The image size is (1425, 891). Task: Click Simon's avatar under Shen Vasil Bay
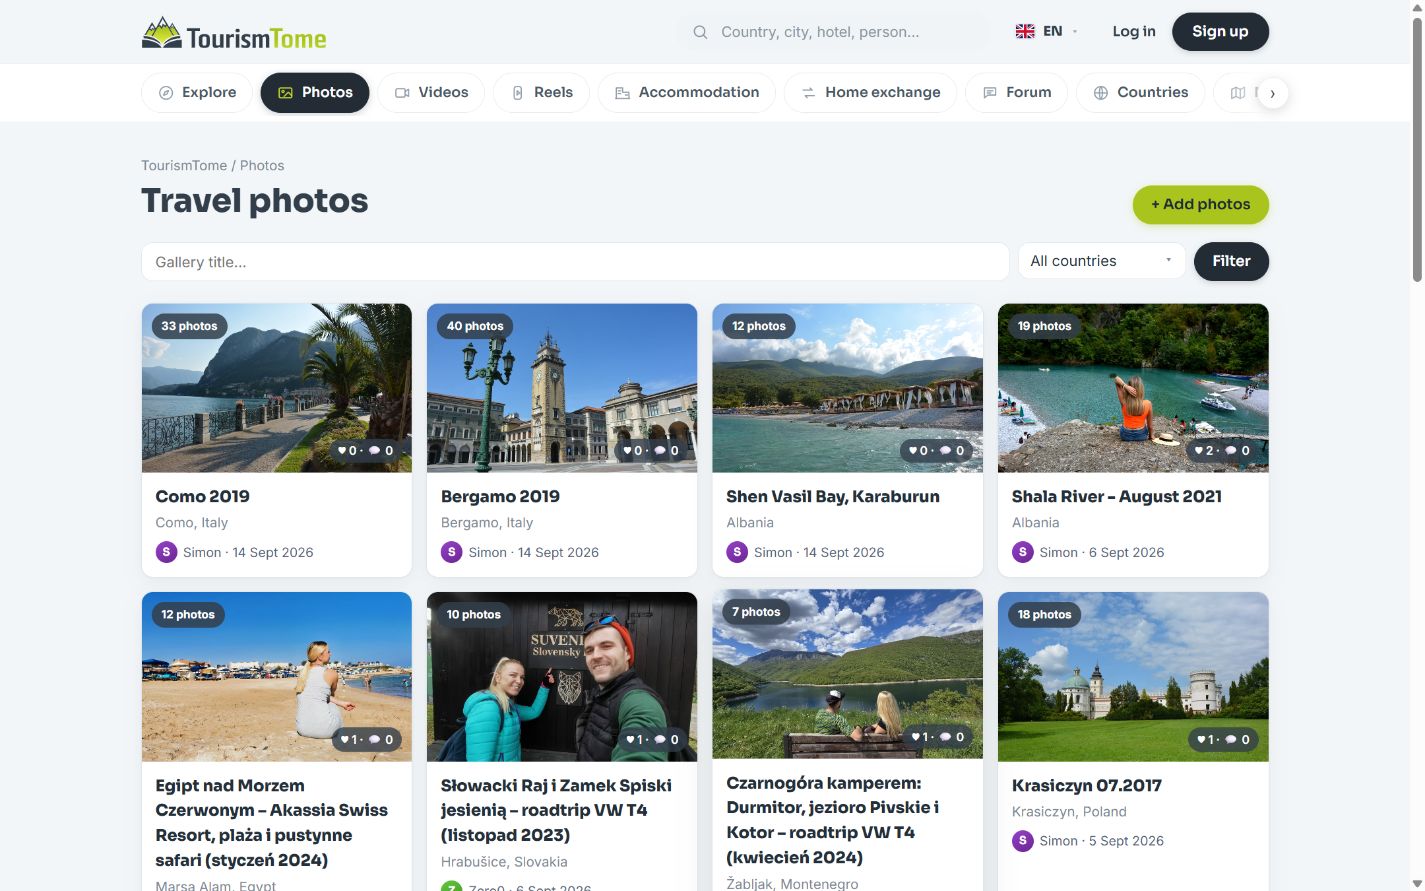[737, 552]
